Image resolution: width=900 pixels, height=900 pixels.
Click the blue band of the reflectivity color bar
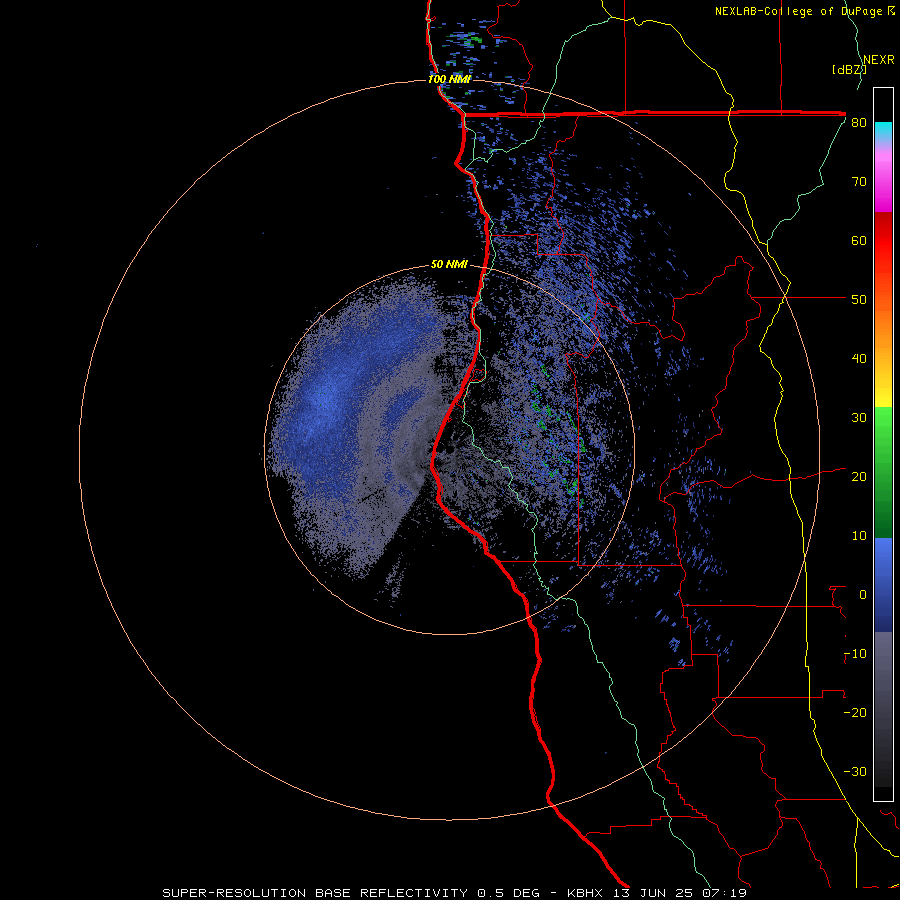(x=883, y=585)
